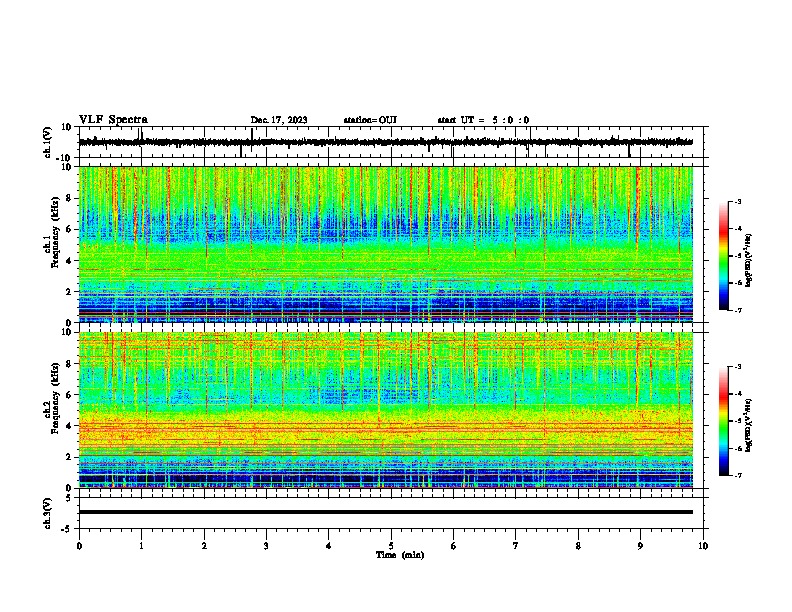Click the 'station=OUJ' label
Image resolution: width=792 pixels, height=612 pixels.
[x=370, y=120]
